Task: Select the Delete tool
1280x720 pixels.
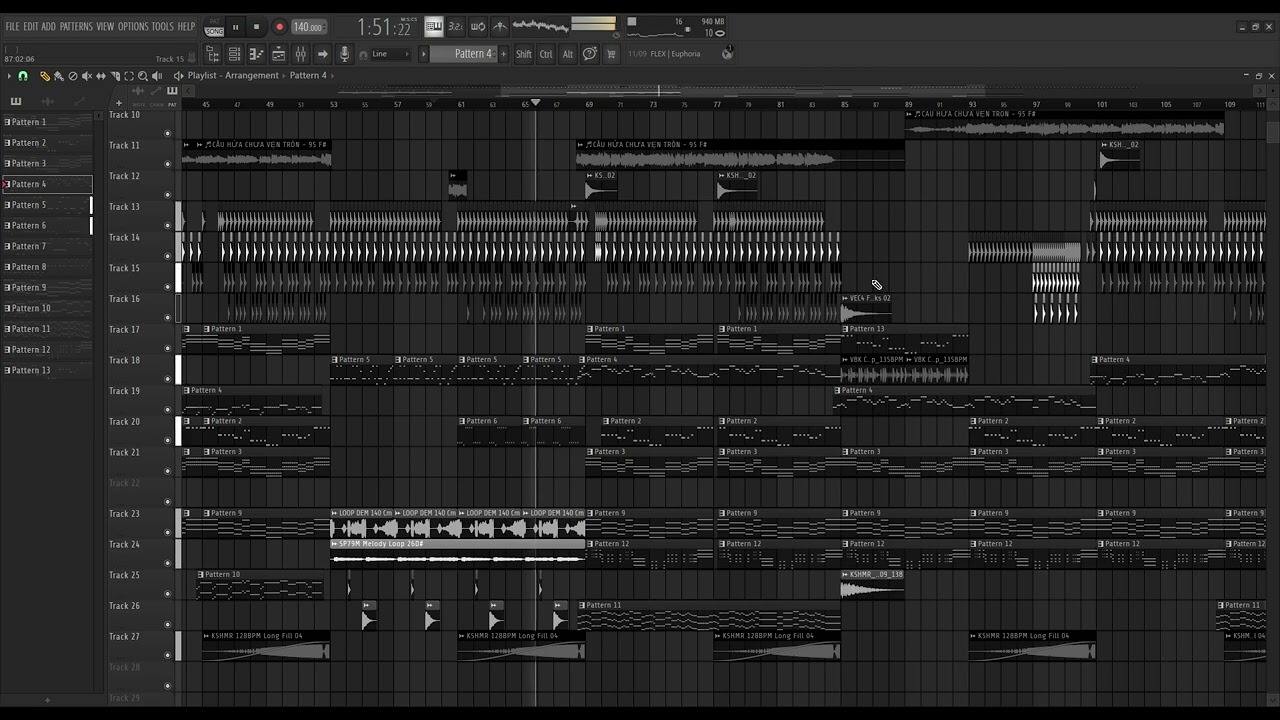Action: (x=72, y=76)
